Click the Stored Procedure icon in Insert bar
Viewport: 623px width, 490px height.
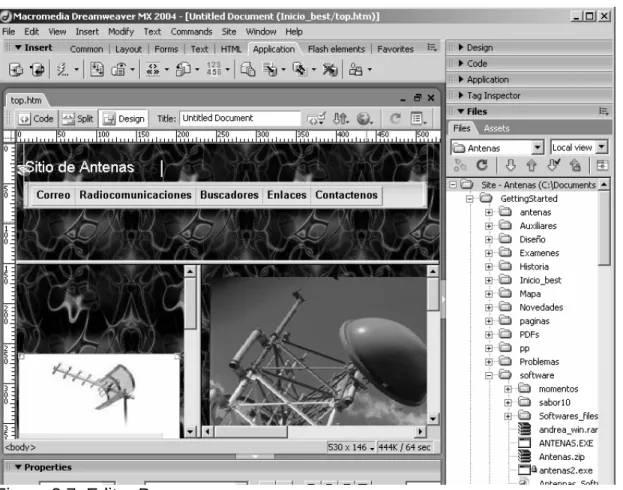point(37,70)
